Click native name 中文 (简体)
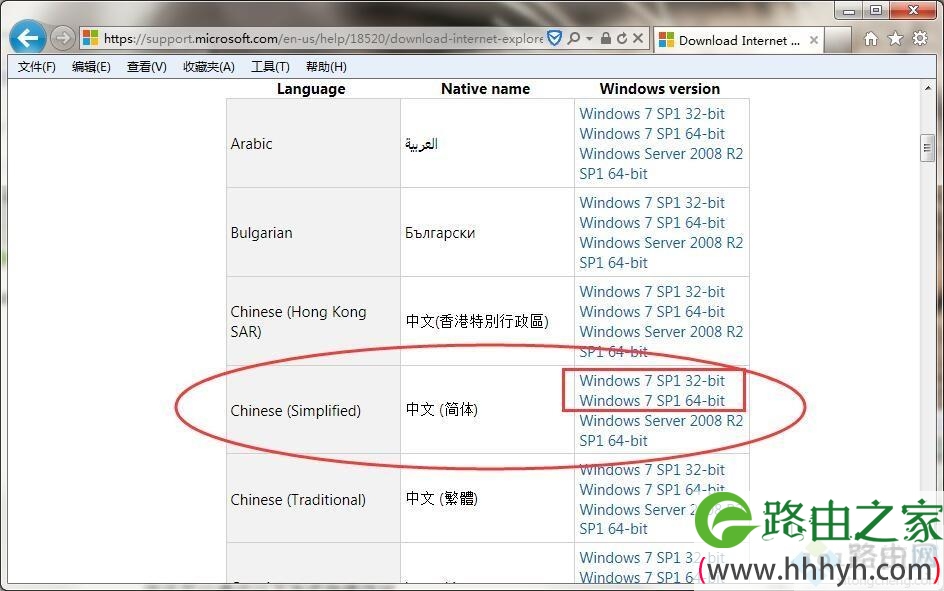Image resolution: width=944 pixels, height=591 pixels. (442, 410)
